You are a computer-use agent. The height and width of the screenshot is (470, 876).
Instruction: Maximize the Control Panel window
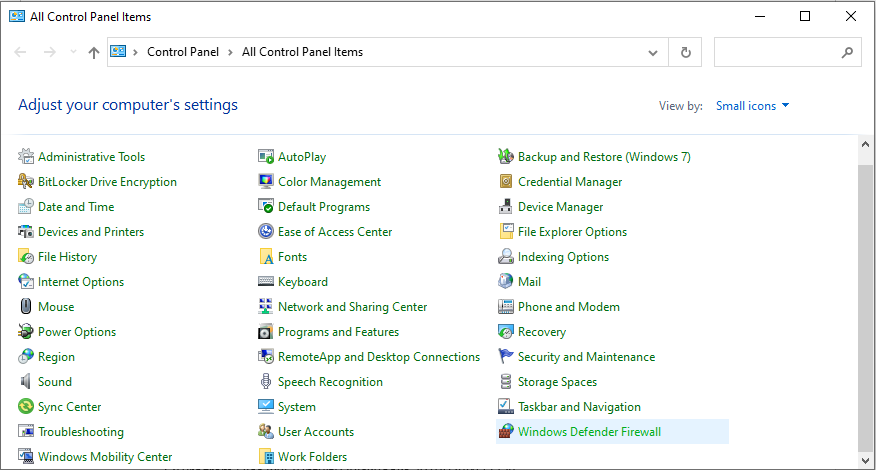(805, 16)
